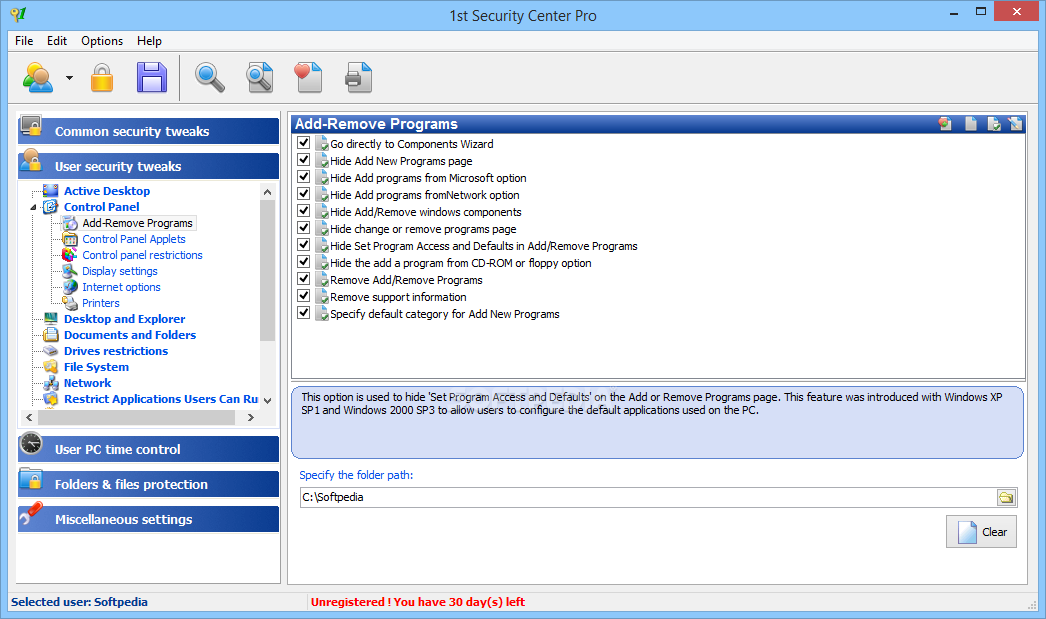Click Selected user: Softpedia in status bar
The image size is (1046, 619).
click(x=79, y=602)
